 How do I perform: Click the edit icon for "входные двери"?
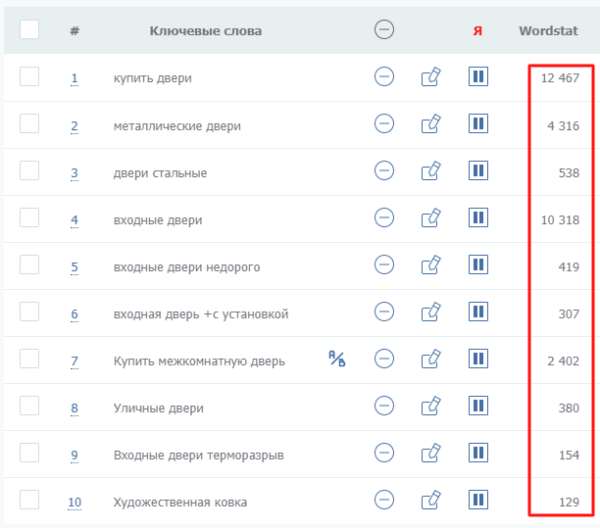coord(431,218)
